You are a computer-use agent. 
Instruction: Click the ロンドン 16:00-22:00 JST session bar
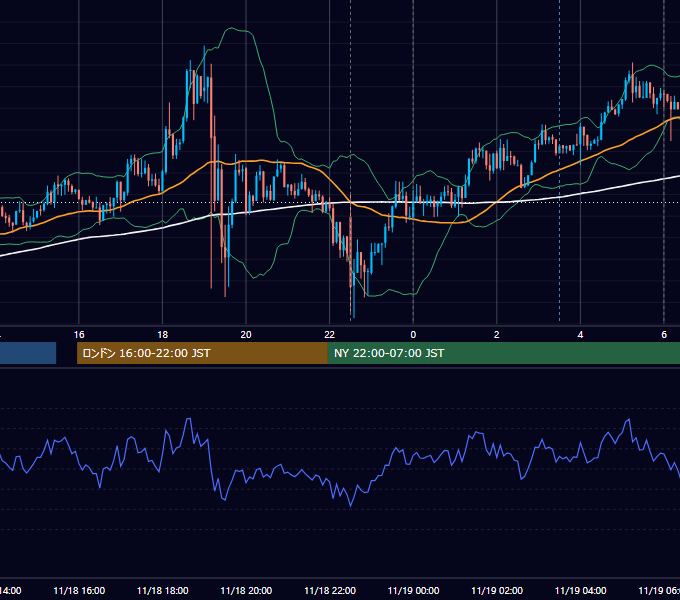click(x=202, y=353)
